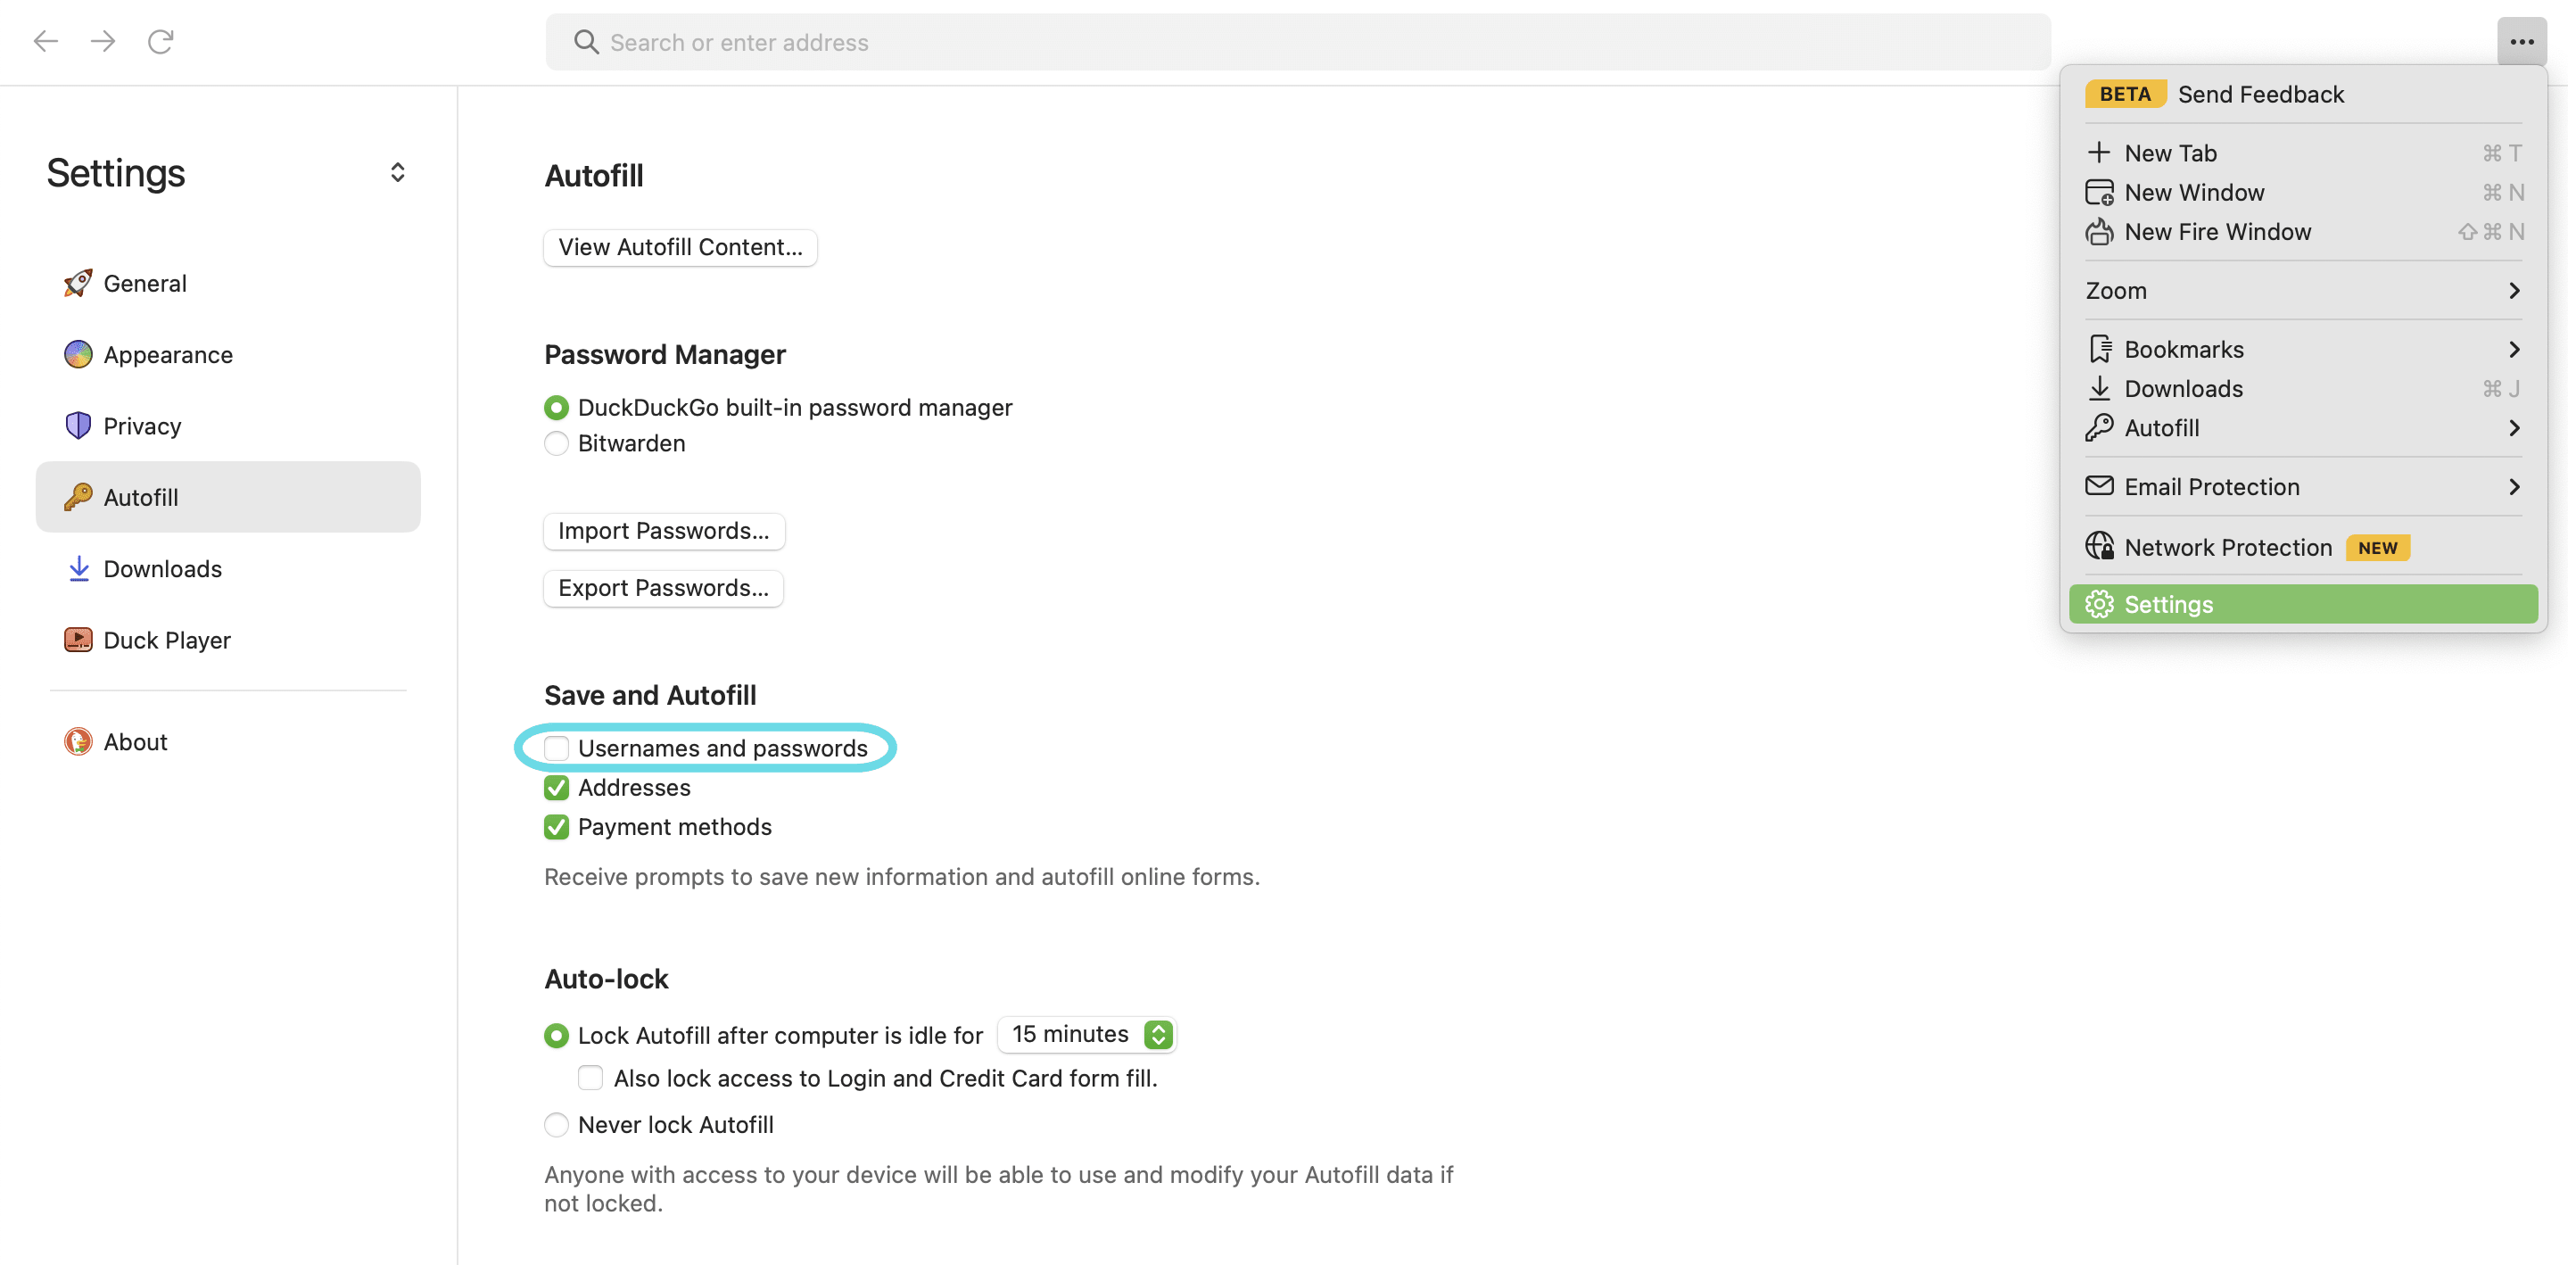Image resolution: width=2576 pixels, height=1265 pixels.
Task: Adjust auto-lock idle timer dropdown
Action: point(1086,1033)
